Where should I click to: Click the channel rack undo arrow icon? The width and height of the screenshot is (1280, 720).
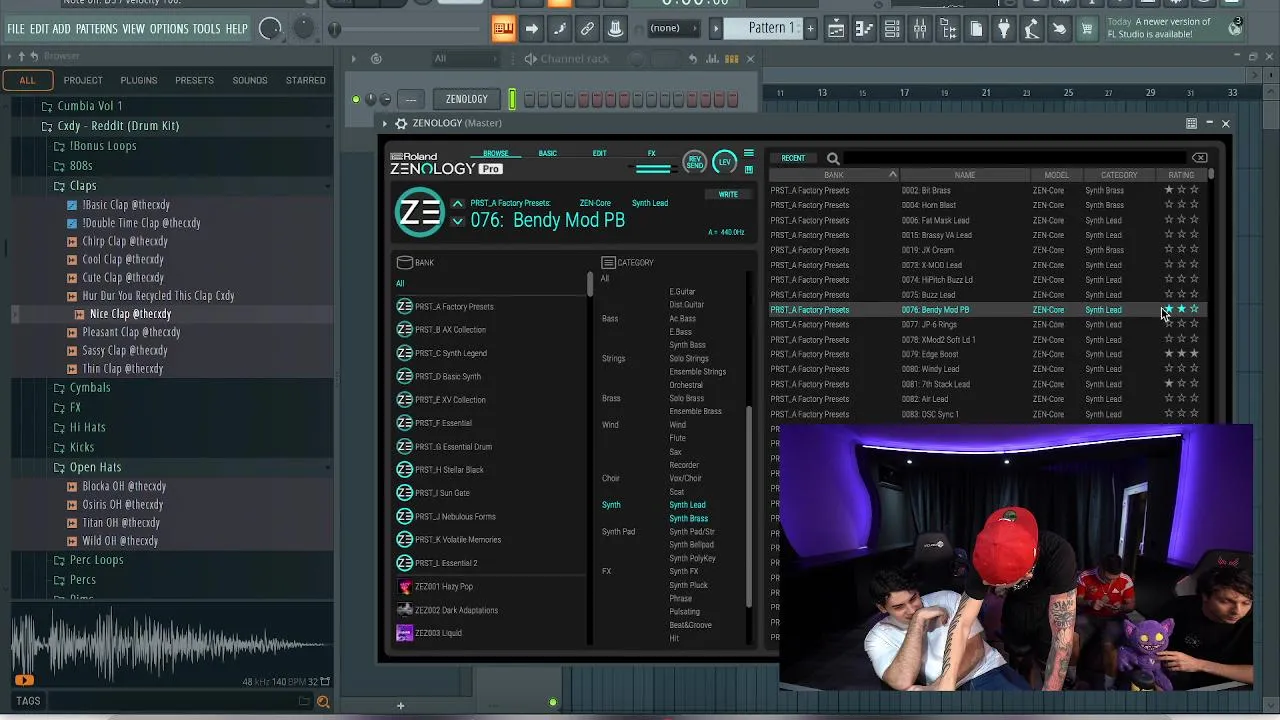click(x=692, y=59)
